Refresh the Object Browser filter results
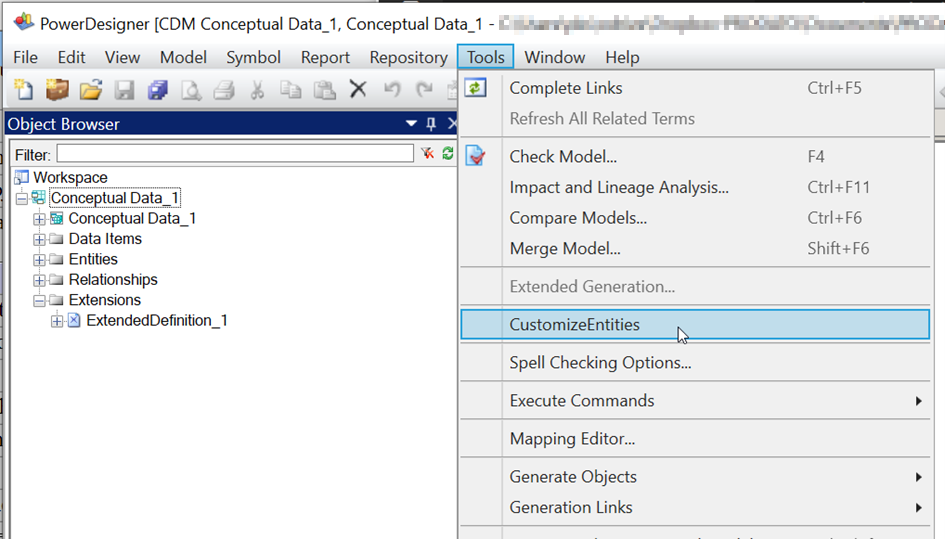The width and height of the screenshot is (945, 539). (x=447, y=154)
